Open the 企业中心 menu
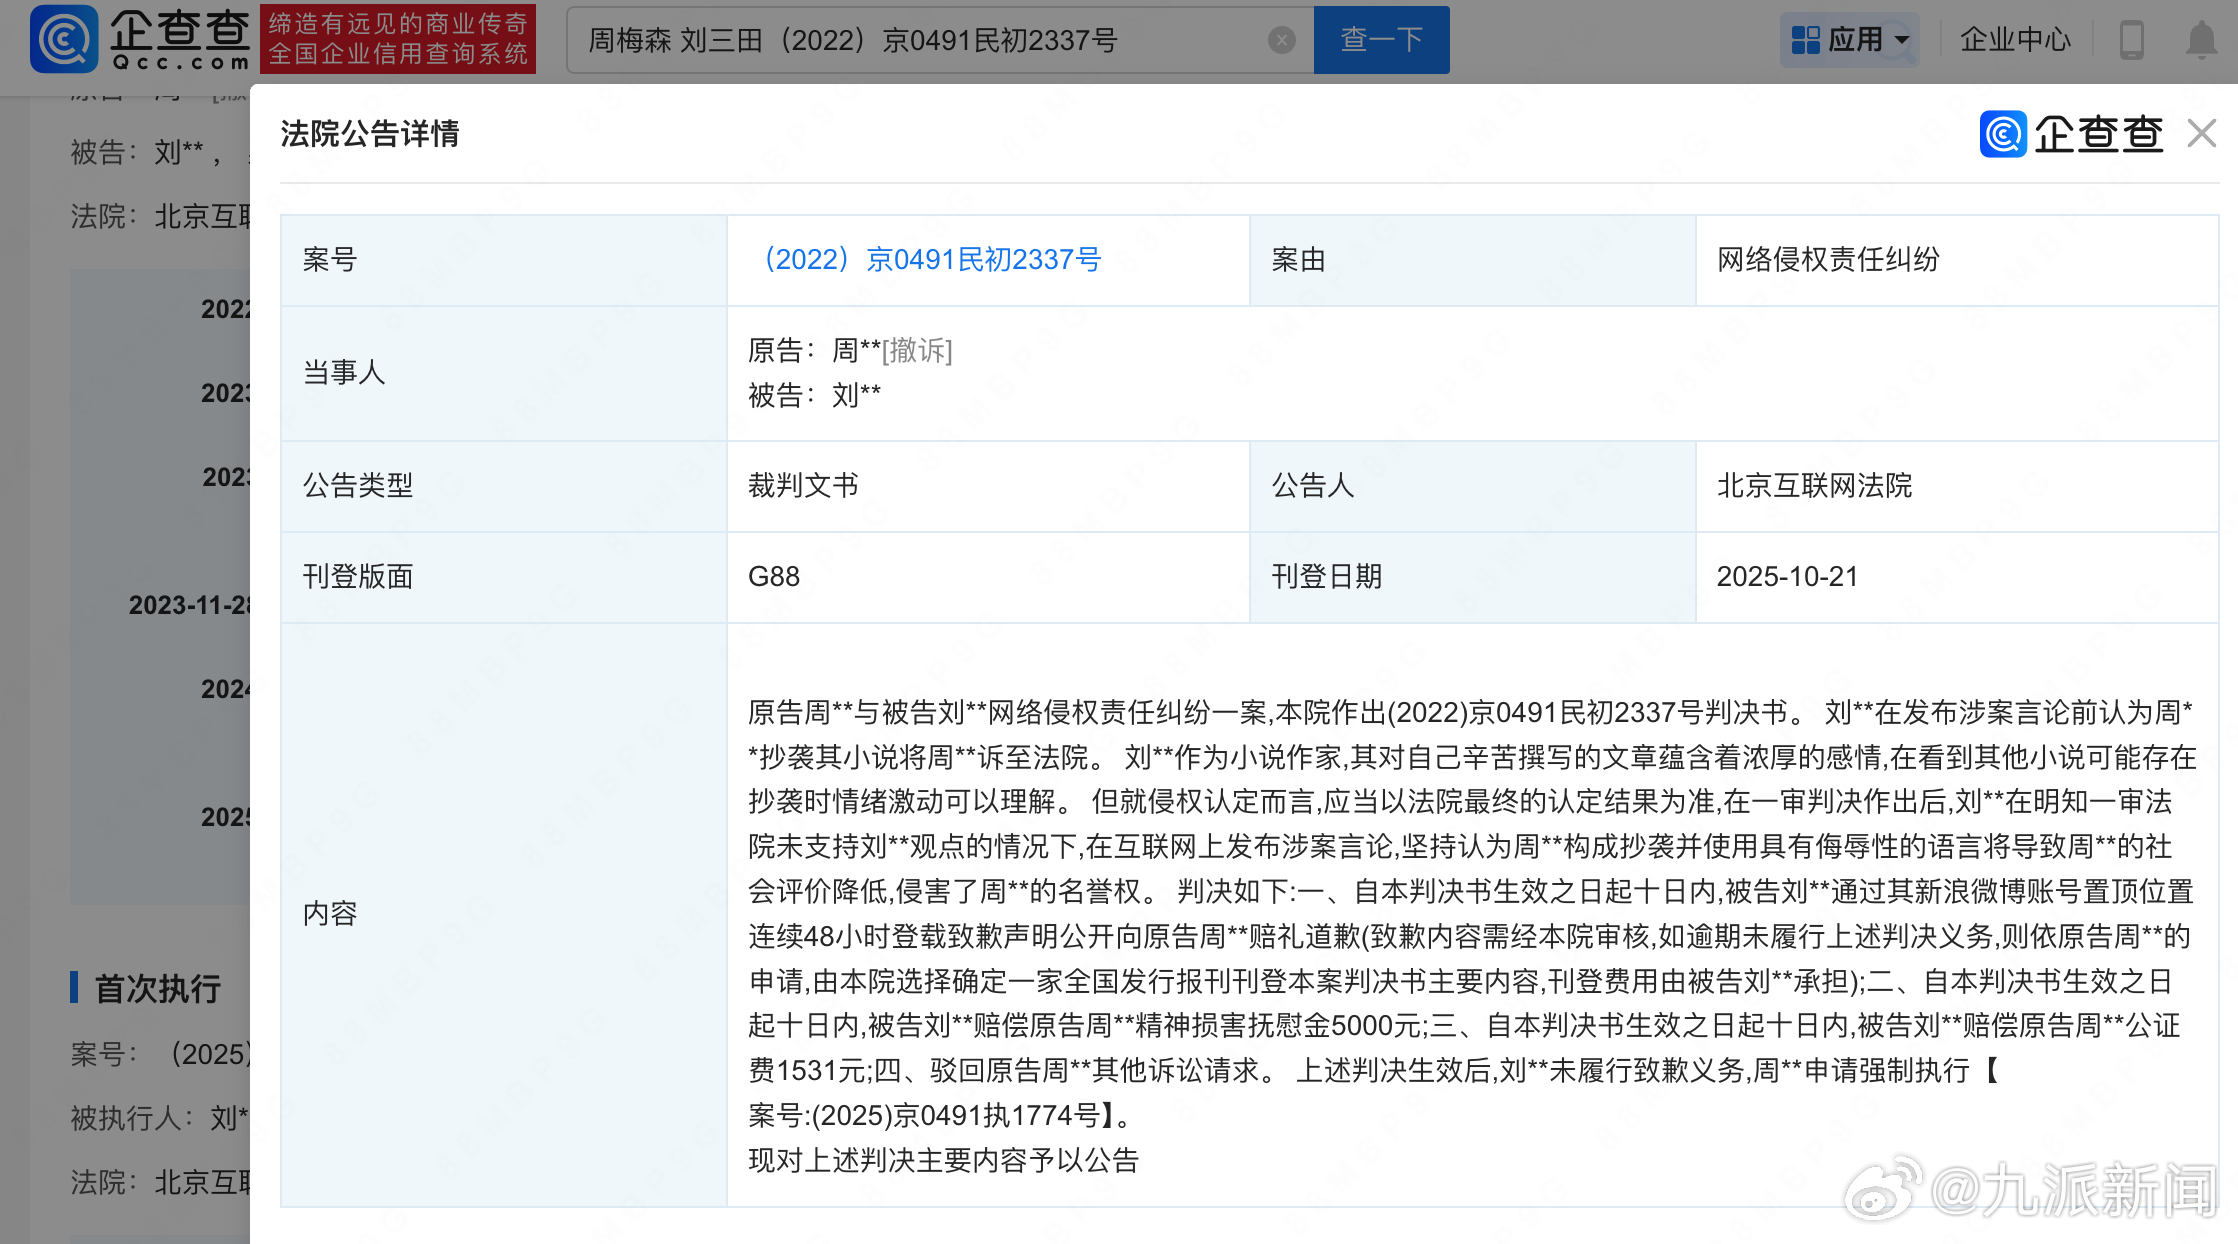 [x=2015, y=40]
